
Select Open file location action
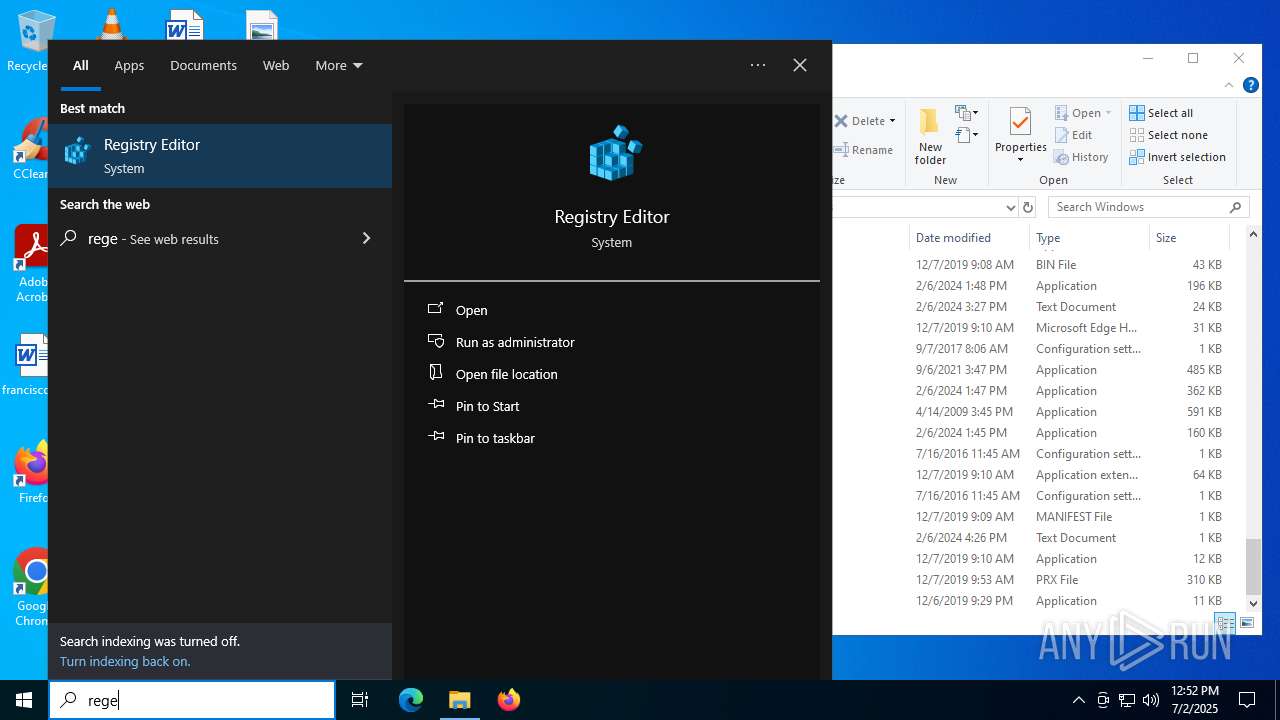pyautogui.click(x=506, y=374)
